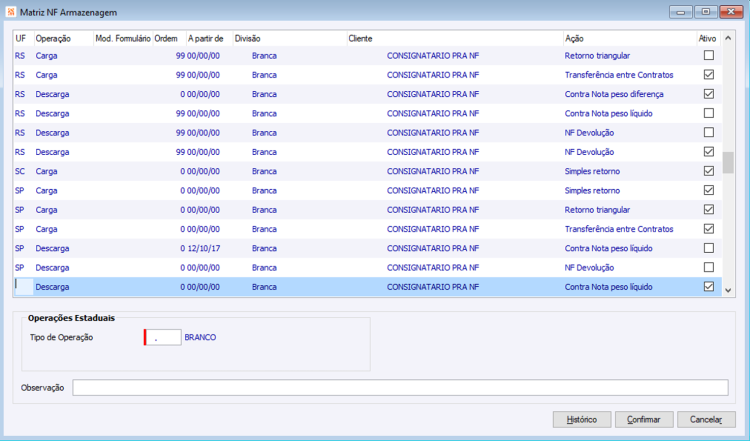The height and width of the screenshot is (441, 750).
Task: Click into the Observação text field
Action: coord(400,387)
